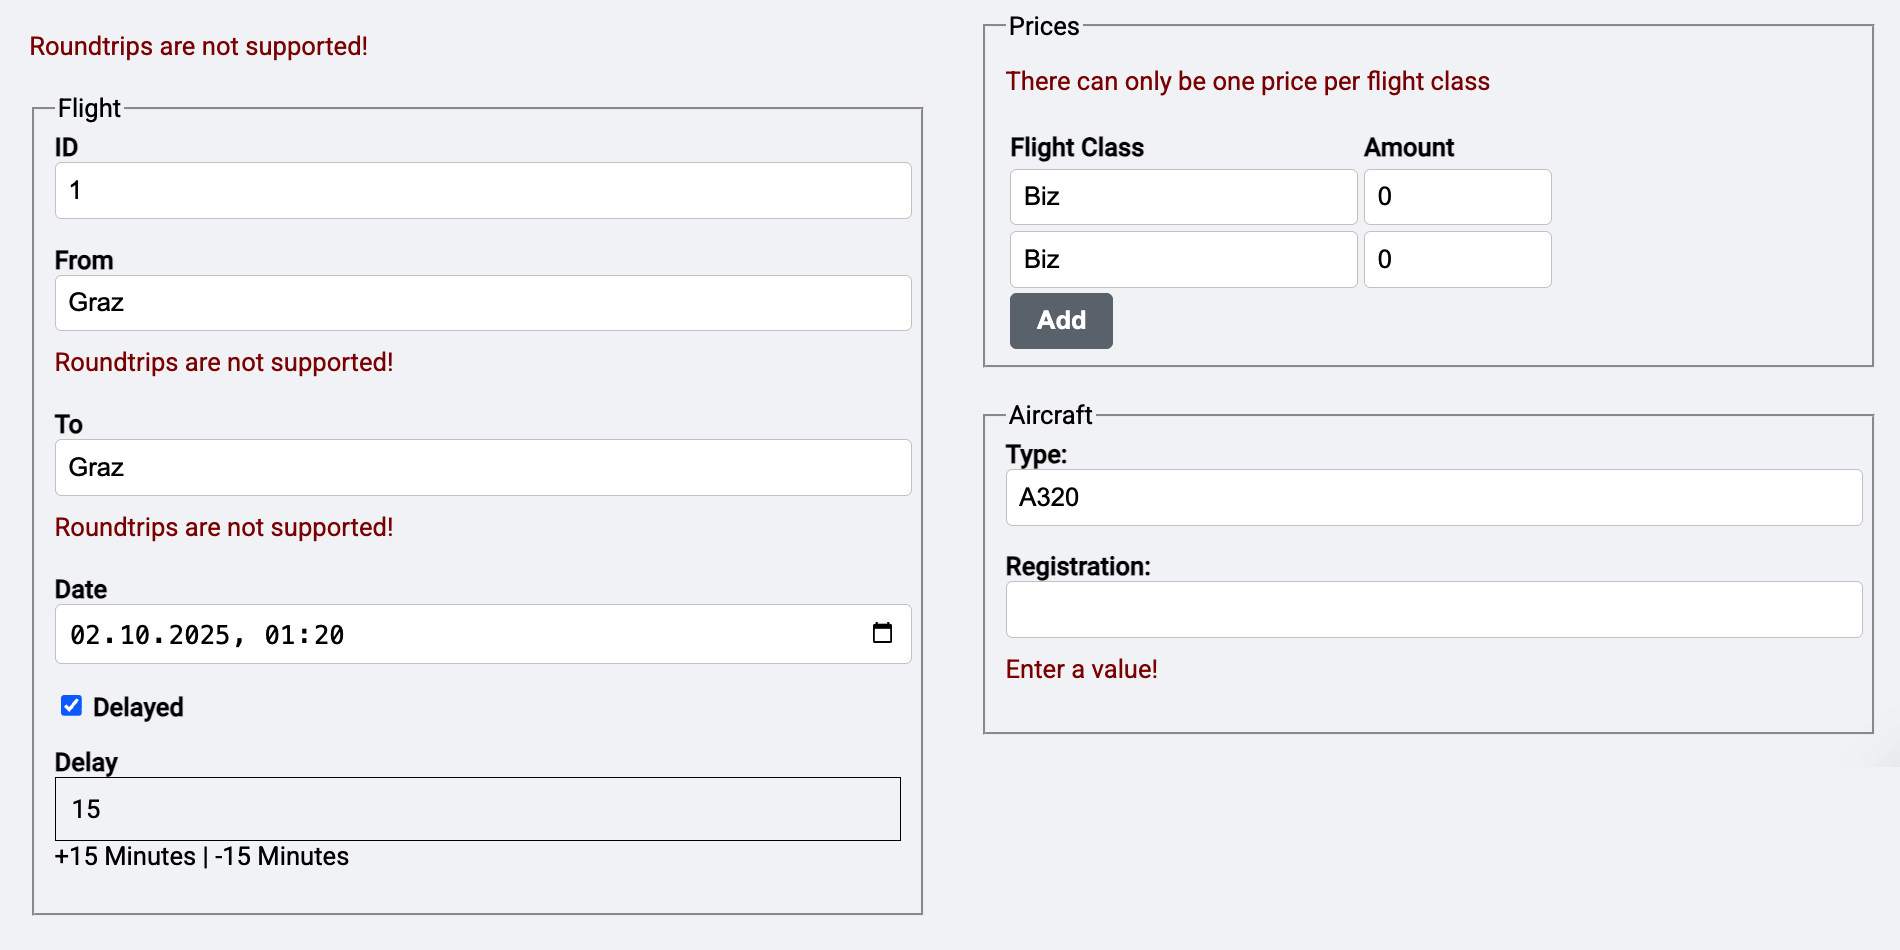This screenshot has height=950, width=1900.
Task: Open the calendar picker in the Date field
Action: click(882, 633)
